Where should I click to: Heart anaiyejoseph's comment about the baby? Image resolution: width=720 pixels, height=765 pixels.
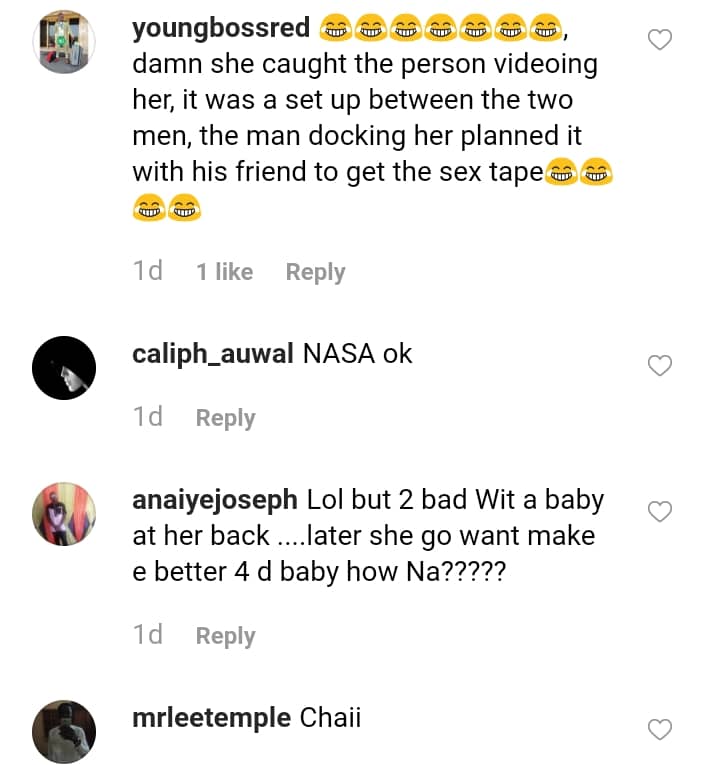click(x=660, y=512)
